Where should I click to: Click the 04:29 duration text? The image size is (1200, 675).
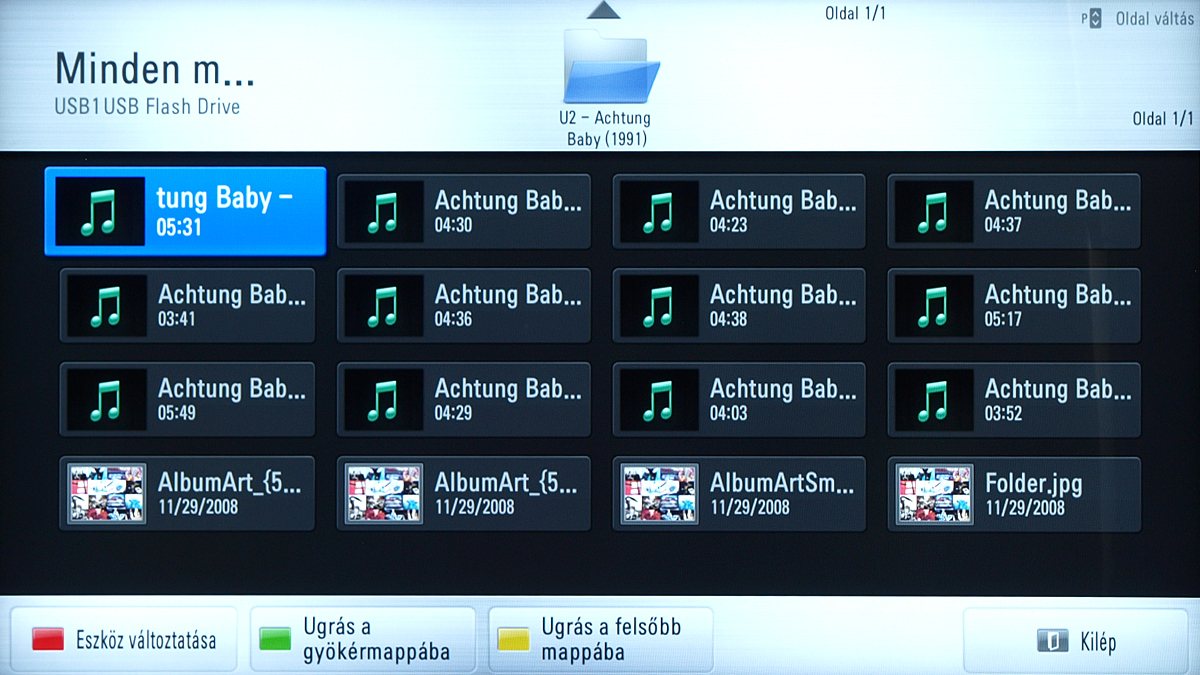pyautogui.click(x=453, y=413)
